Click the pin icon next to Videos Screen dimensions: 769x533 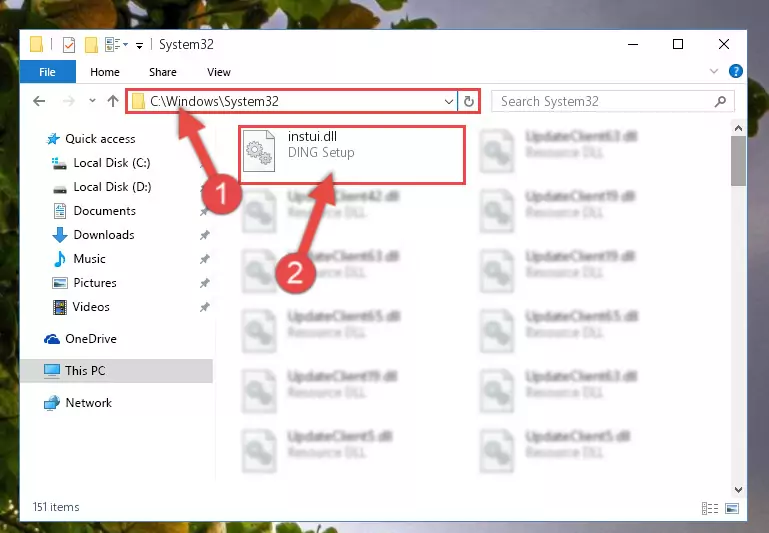205,307
